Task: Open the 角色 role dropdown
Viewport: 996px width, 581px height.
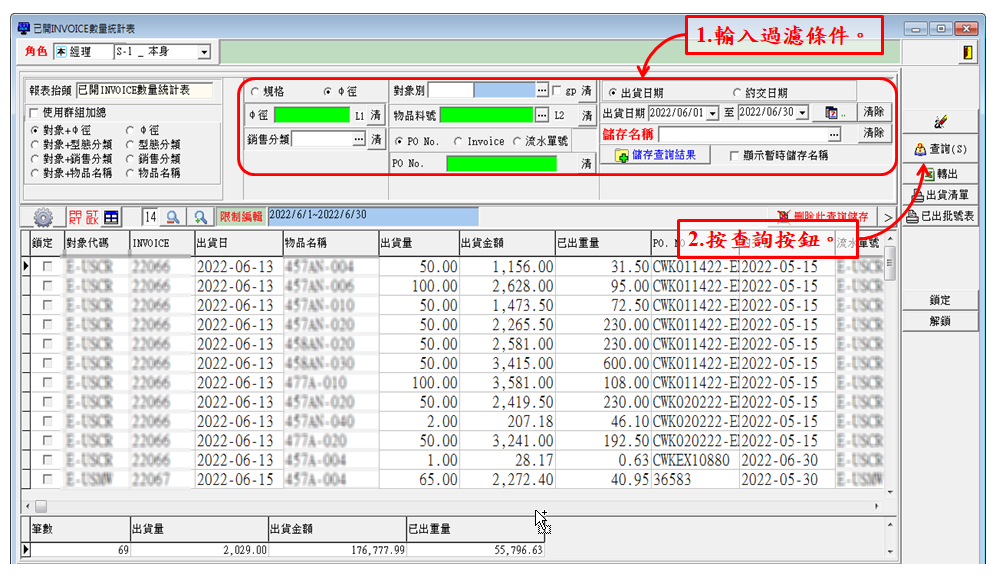Action: 204,52
